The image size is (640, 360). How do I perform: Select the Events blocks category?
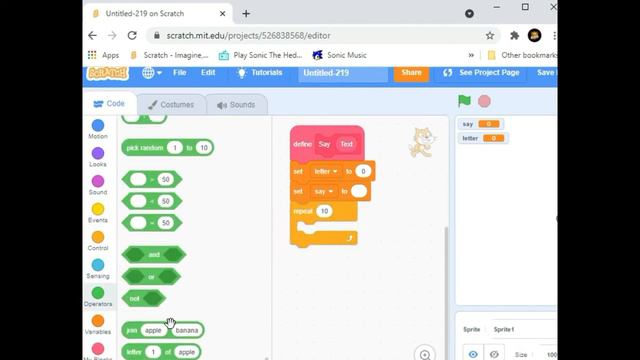tap(98, 213)
